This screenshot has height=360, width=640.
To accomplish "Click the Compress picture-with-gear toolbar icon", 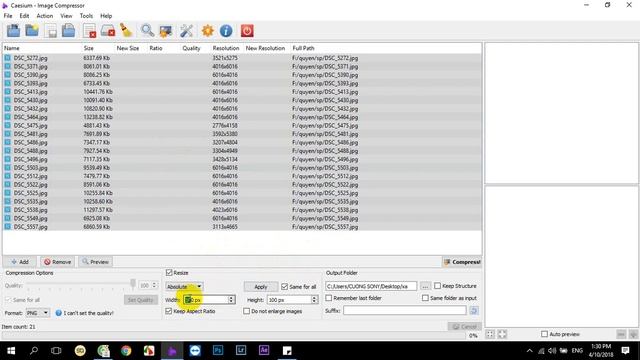I will (x=166, y=31).
